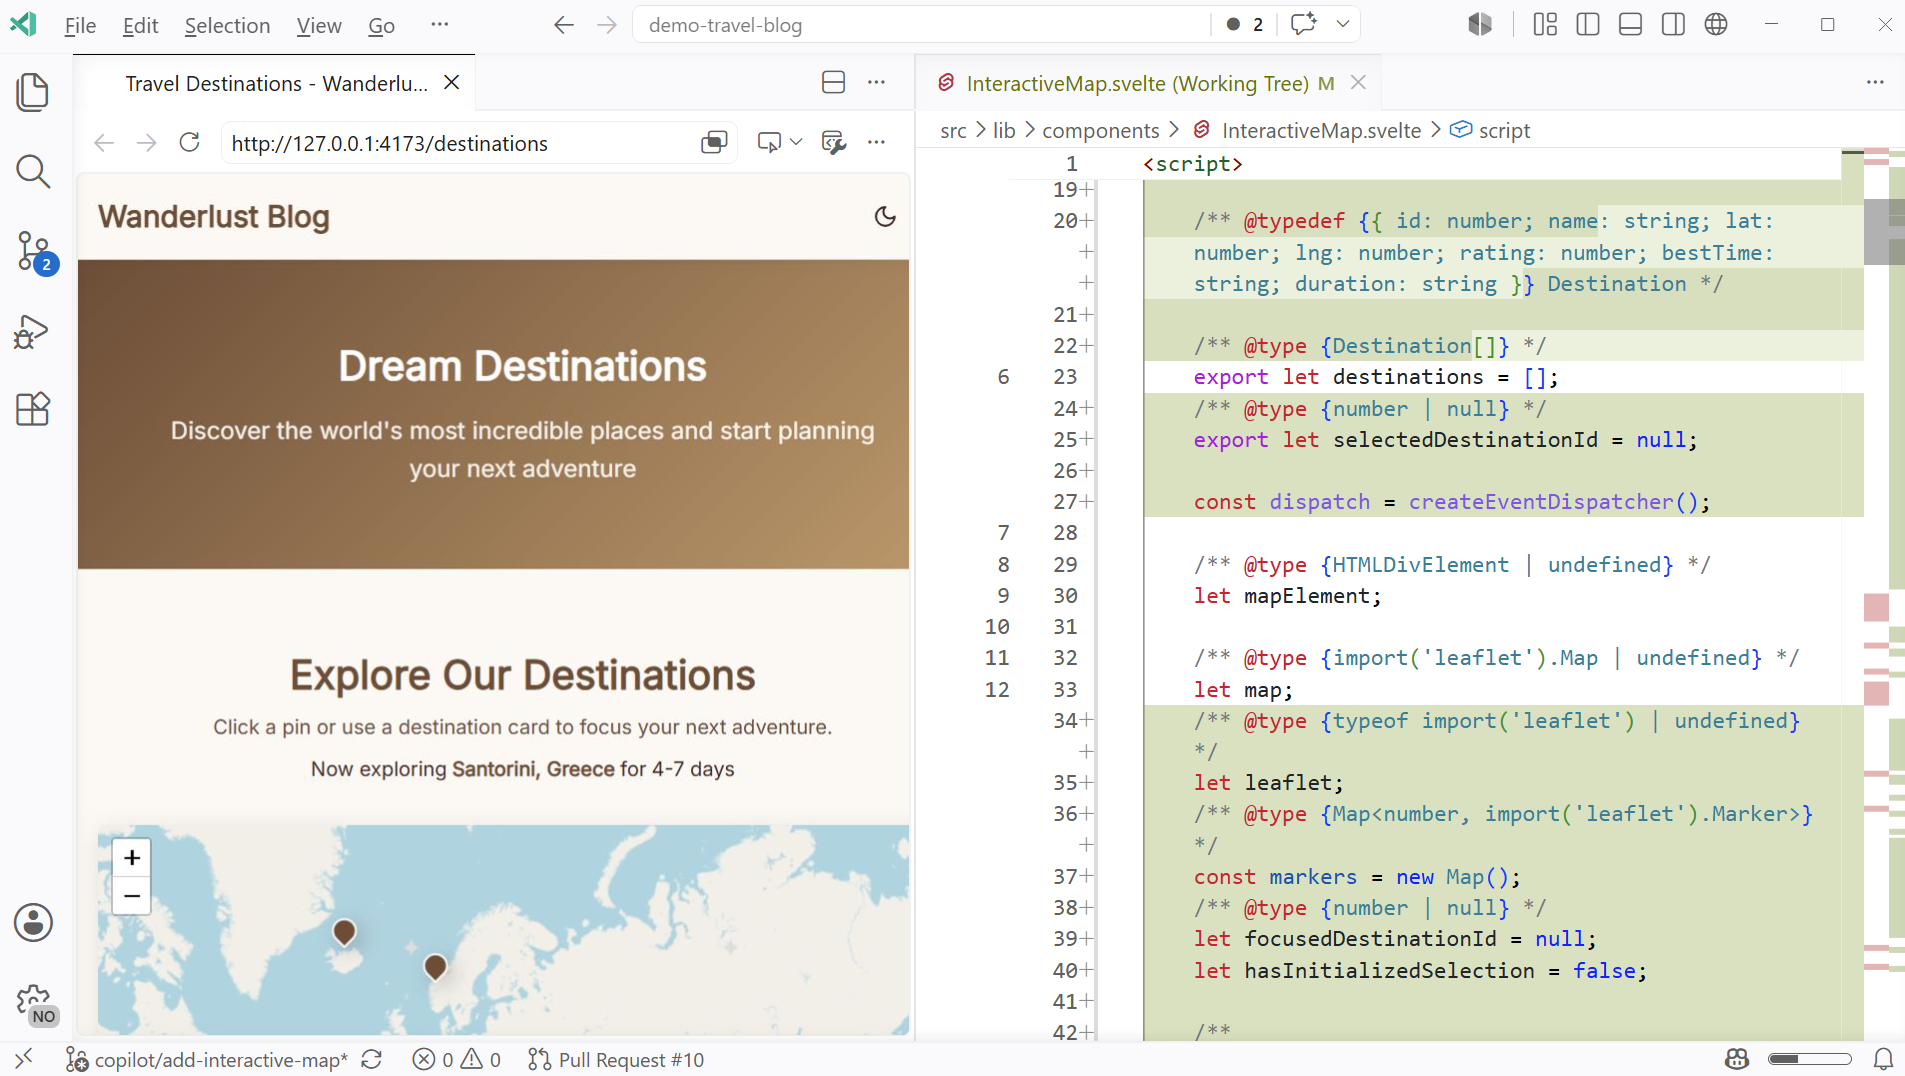
Task: Expand the chat dropdown arrow in the title bar
Action: pyautogui.click(x=1343, y=24)
